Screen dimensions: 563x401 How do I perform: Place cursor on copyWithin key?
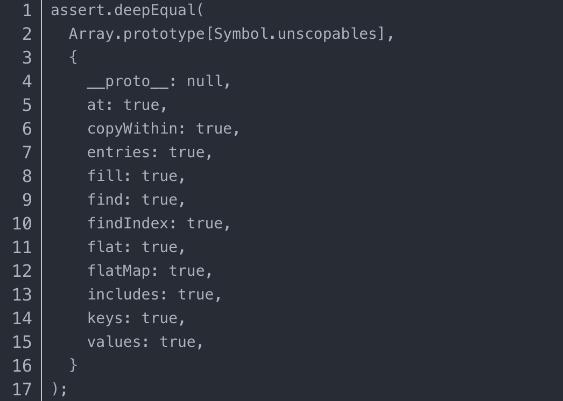click(x=132, y=129)
